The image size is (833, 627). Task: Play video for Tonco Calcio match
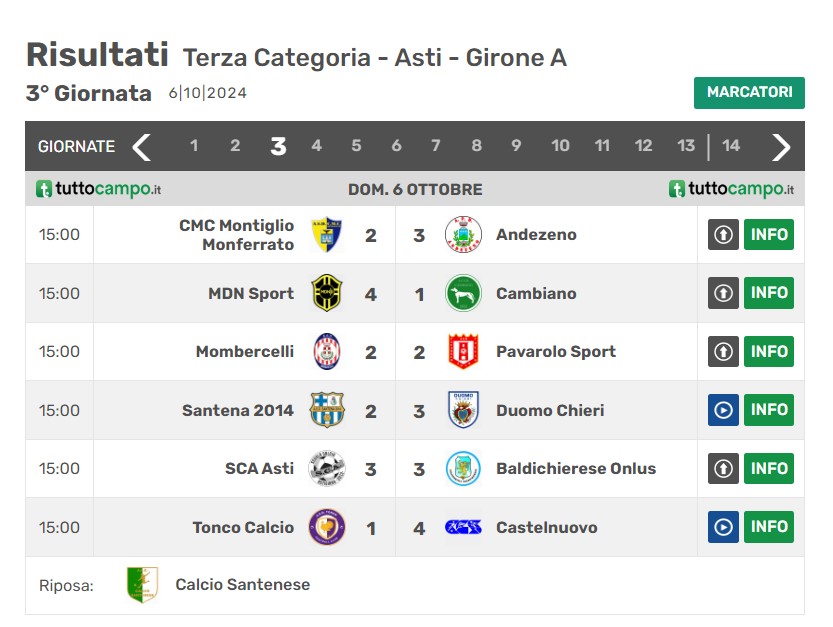click(x=723, y=527)
